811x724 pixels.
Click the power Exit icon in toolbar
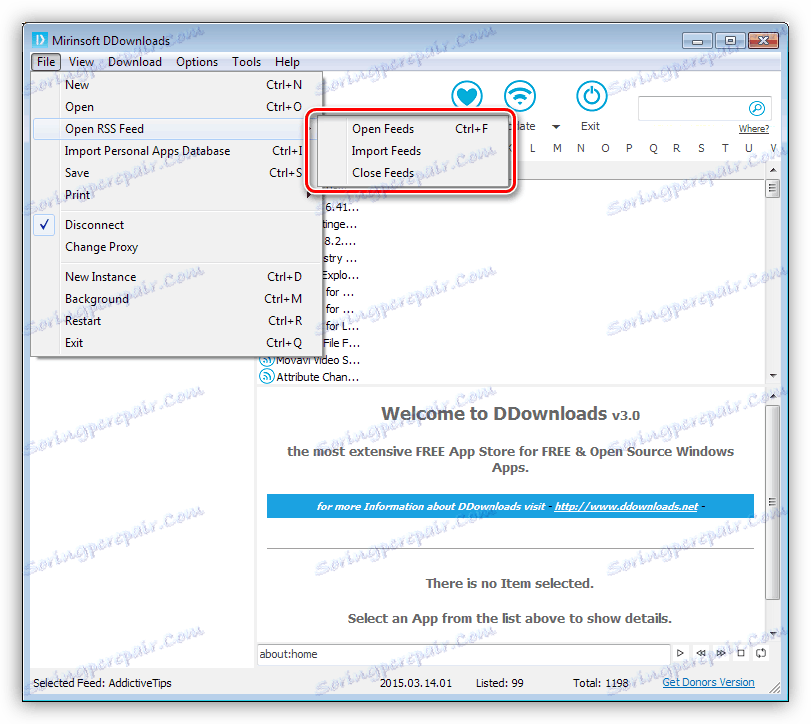(x=591, y=96)
